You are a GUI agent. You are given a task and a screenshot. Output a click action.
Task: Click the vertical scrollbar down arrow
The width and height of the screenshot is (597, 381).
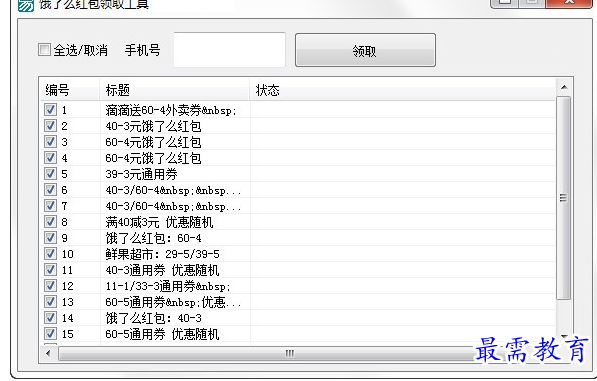(x=564, y=336)
